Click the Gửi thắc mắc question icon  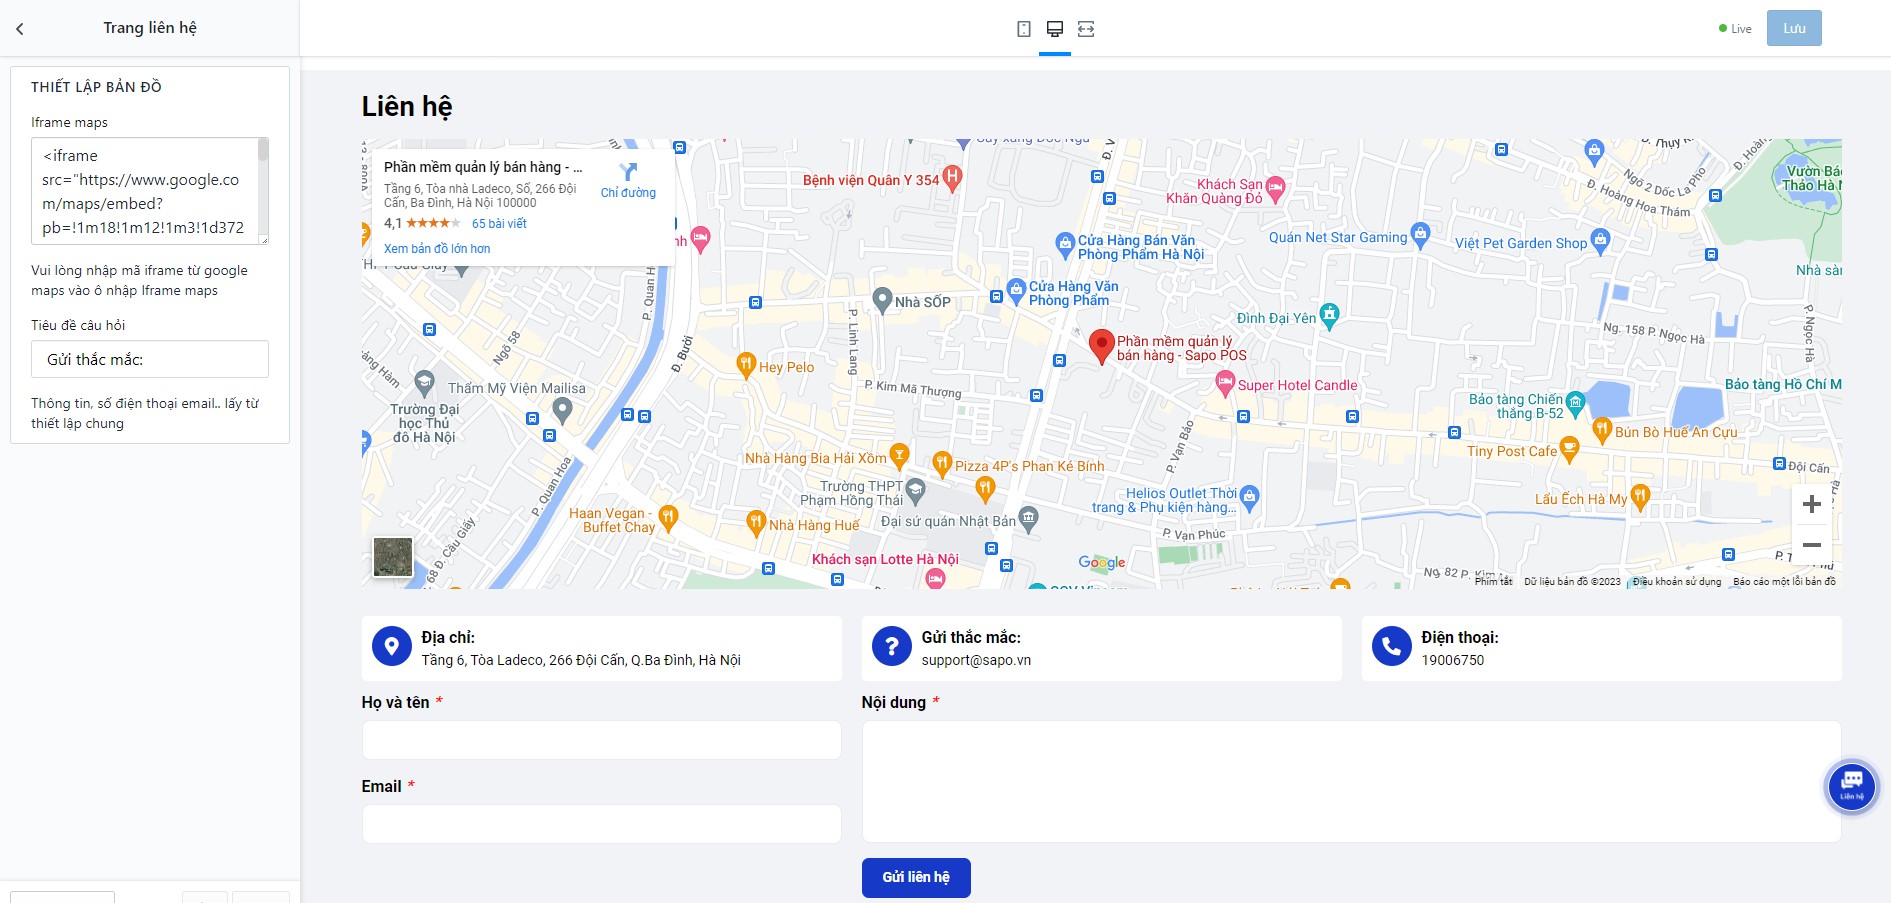pyautogui.click(x=892, y=647)
